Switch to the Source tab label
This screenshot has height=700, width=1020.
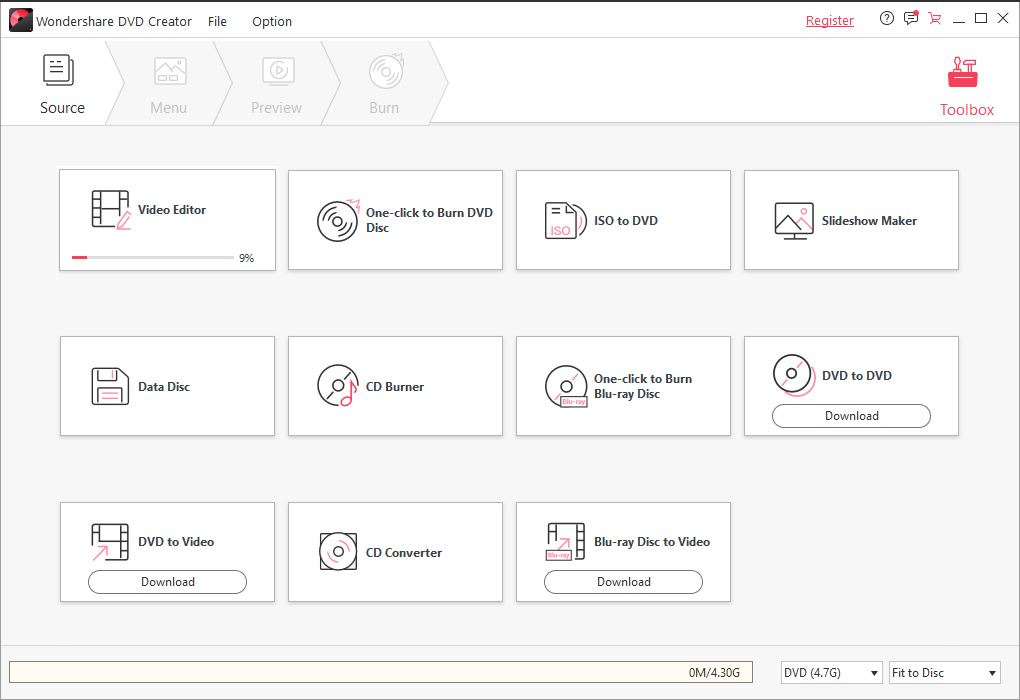(x=62, y=108)
